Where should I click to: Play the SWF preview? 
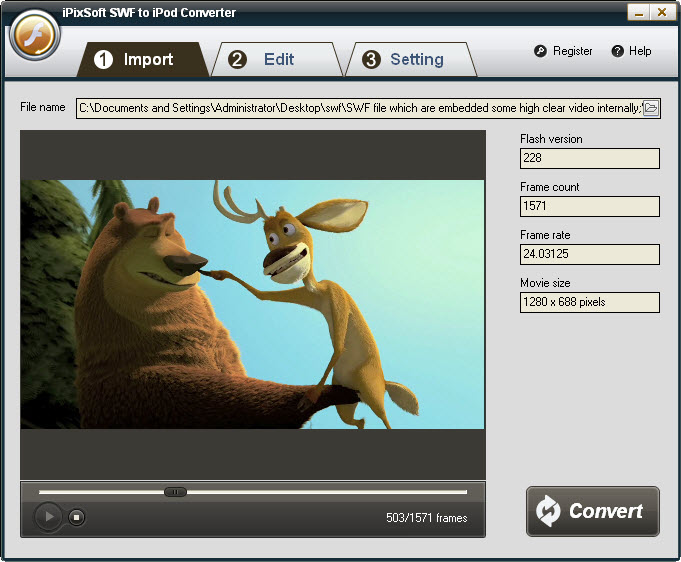(x=48, y=516)
